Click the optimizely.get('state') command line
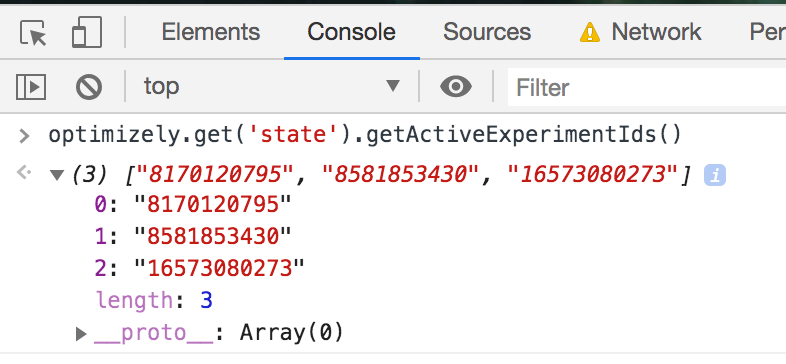 (x=365, y=135)
